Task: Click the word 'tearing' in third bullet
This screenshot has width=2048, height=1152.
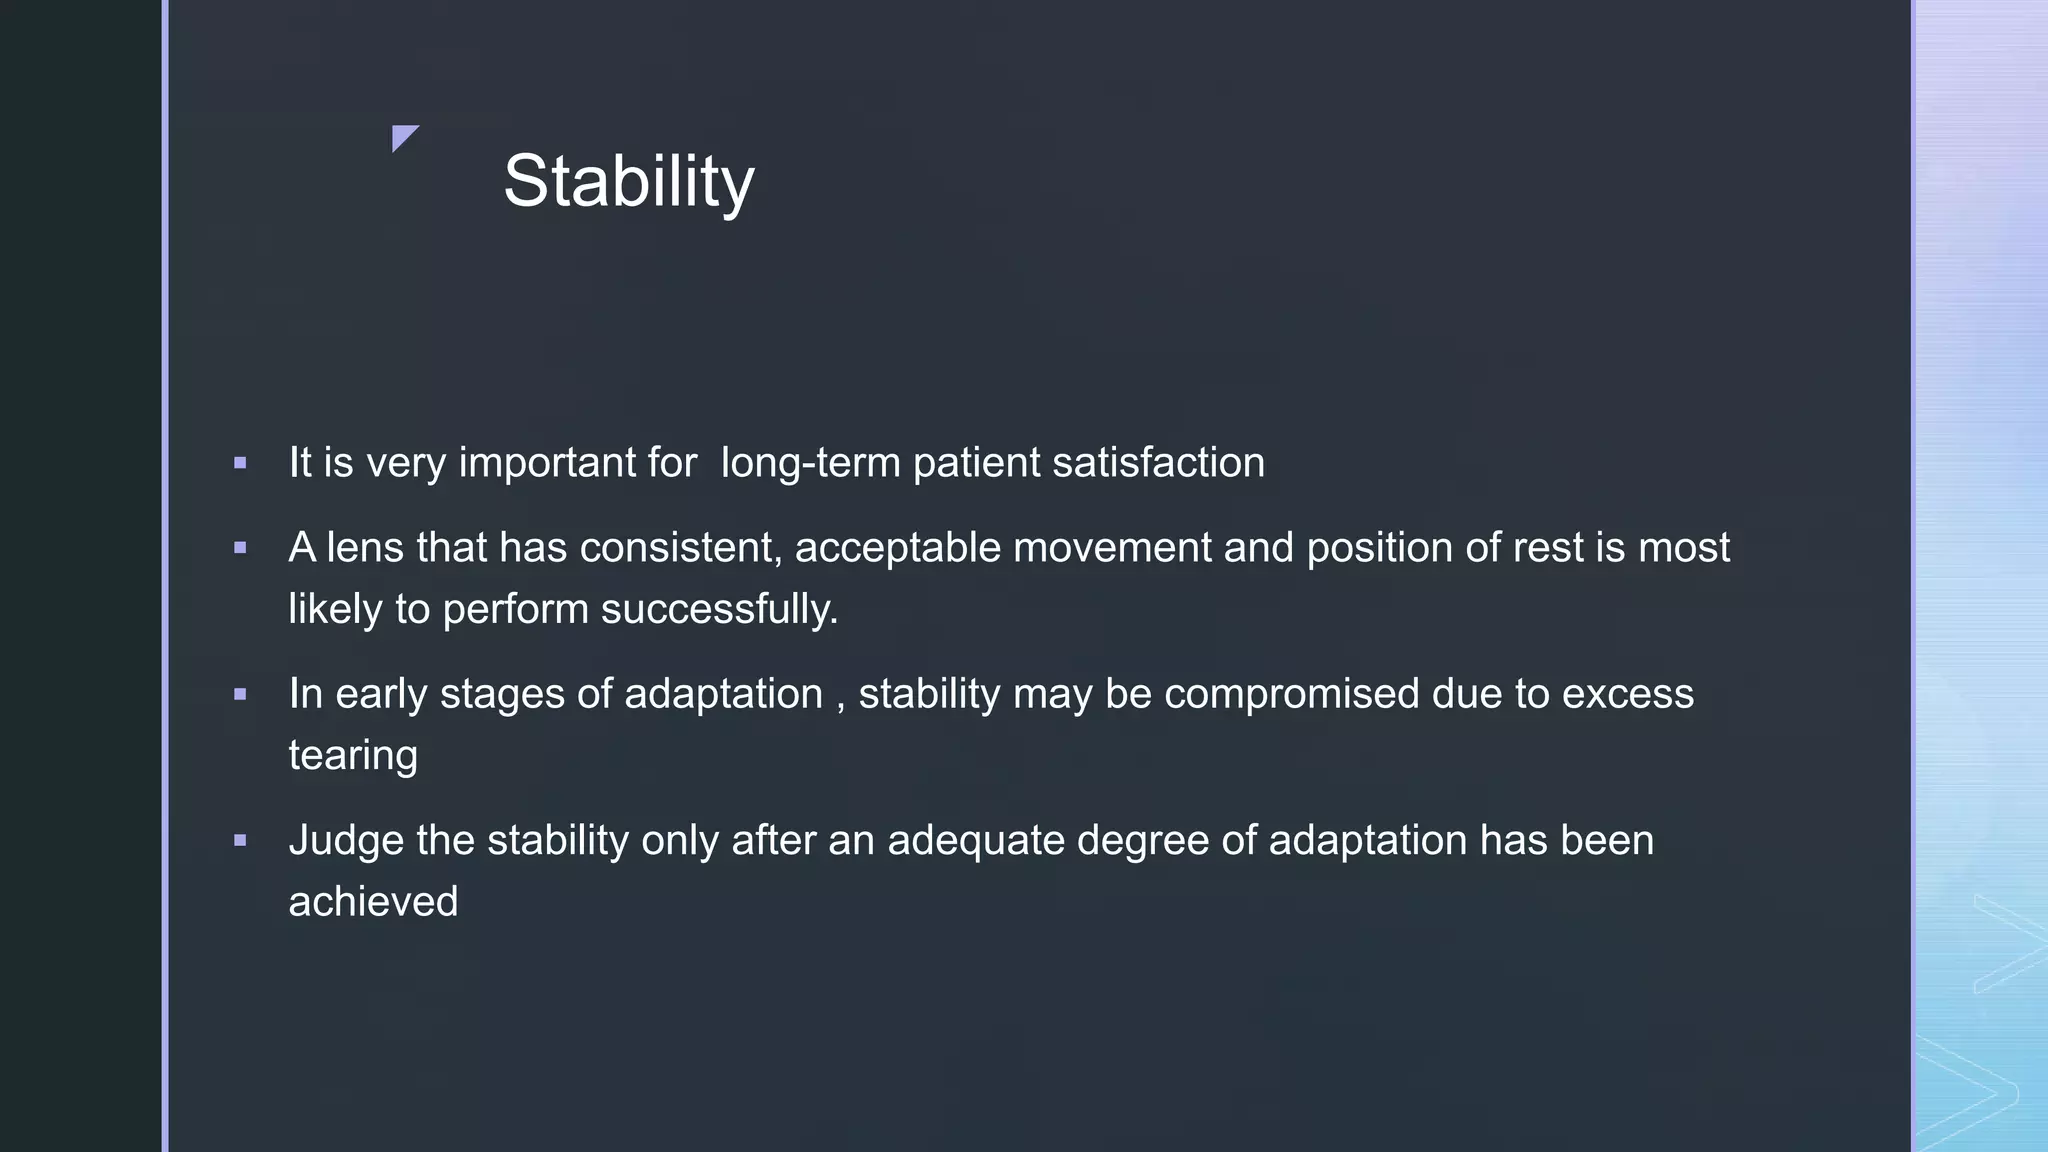Action: [x=353, y=755]
